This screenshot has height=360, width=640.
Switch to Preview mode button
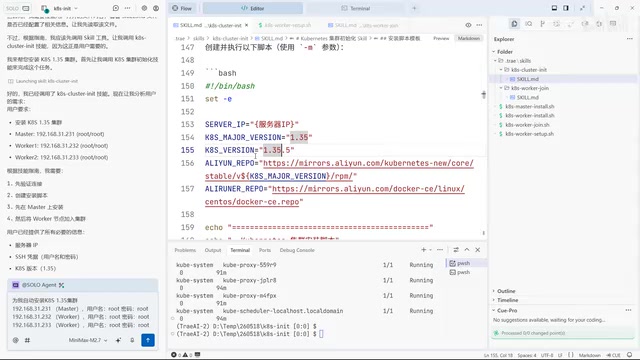coord(441,38)
